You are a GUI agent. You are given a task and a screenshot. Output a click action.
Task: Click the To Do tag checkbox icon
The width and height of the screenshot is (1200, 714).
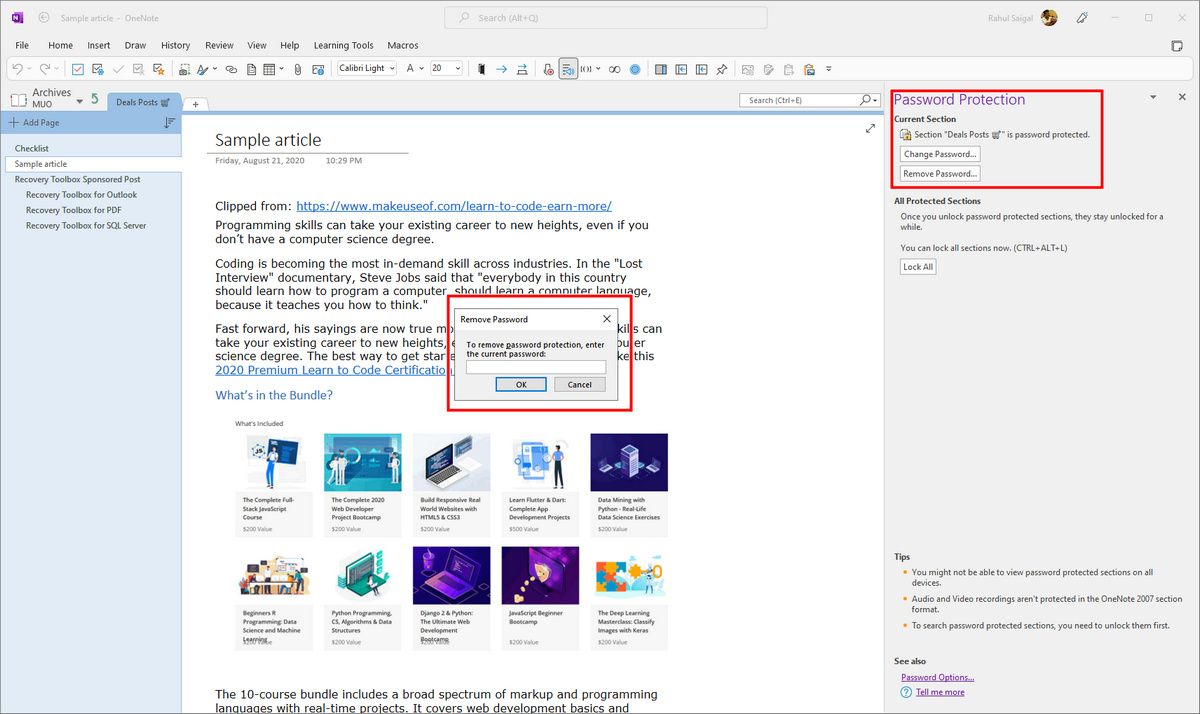pos(78,69)
